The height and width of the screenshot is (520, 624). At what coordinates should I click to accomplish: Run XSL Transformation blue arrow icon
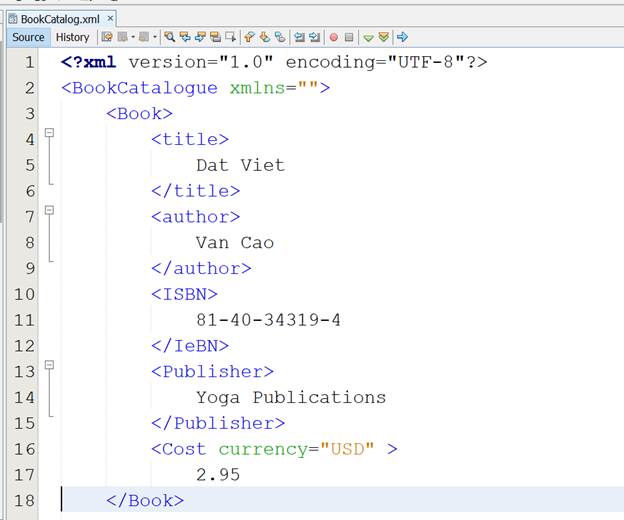tap(402, 37)
